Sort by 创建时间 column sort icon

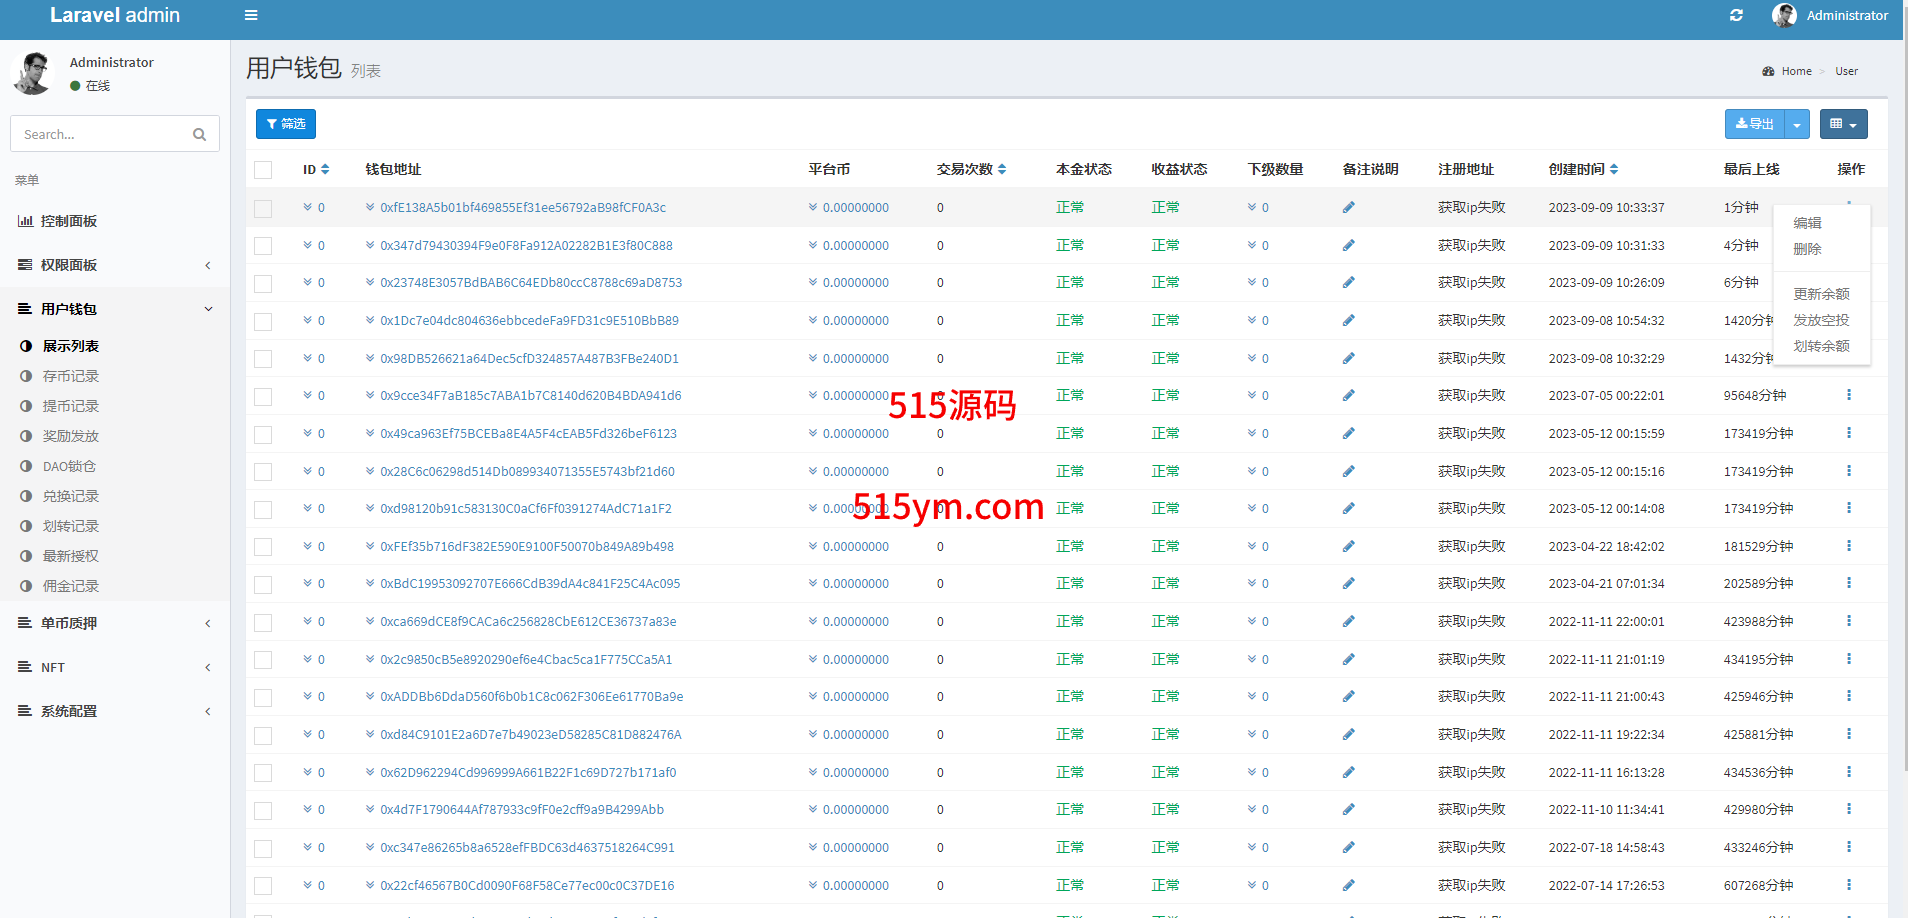point(1614,170)
